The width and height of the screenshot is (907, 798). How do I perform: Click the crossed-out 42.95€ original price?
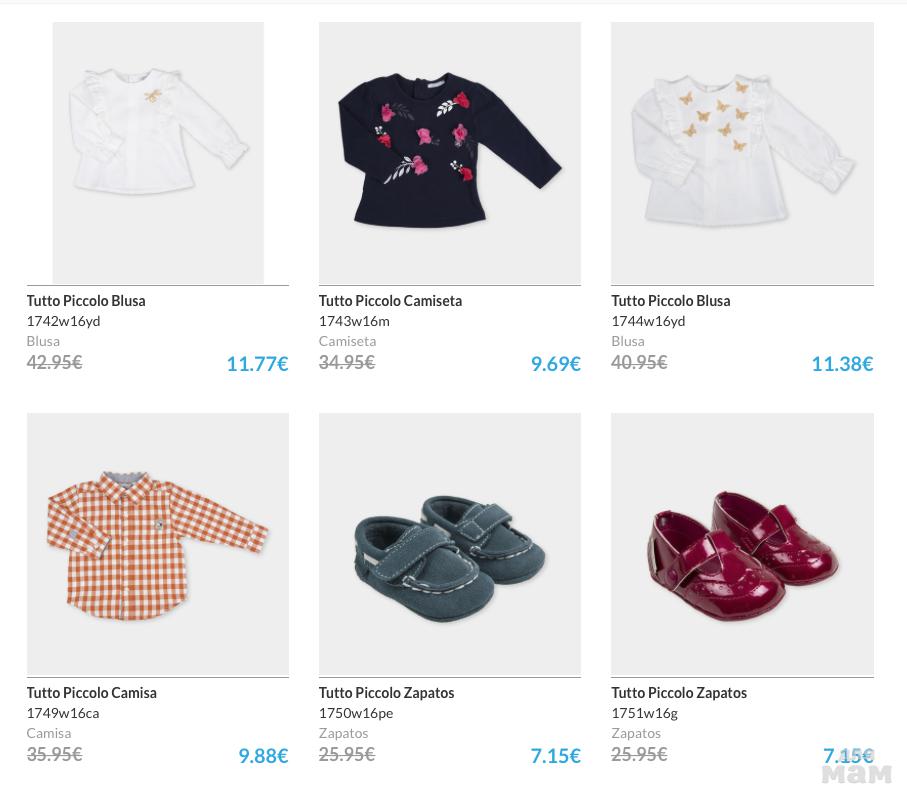(x=54, y=362)
